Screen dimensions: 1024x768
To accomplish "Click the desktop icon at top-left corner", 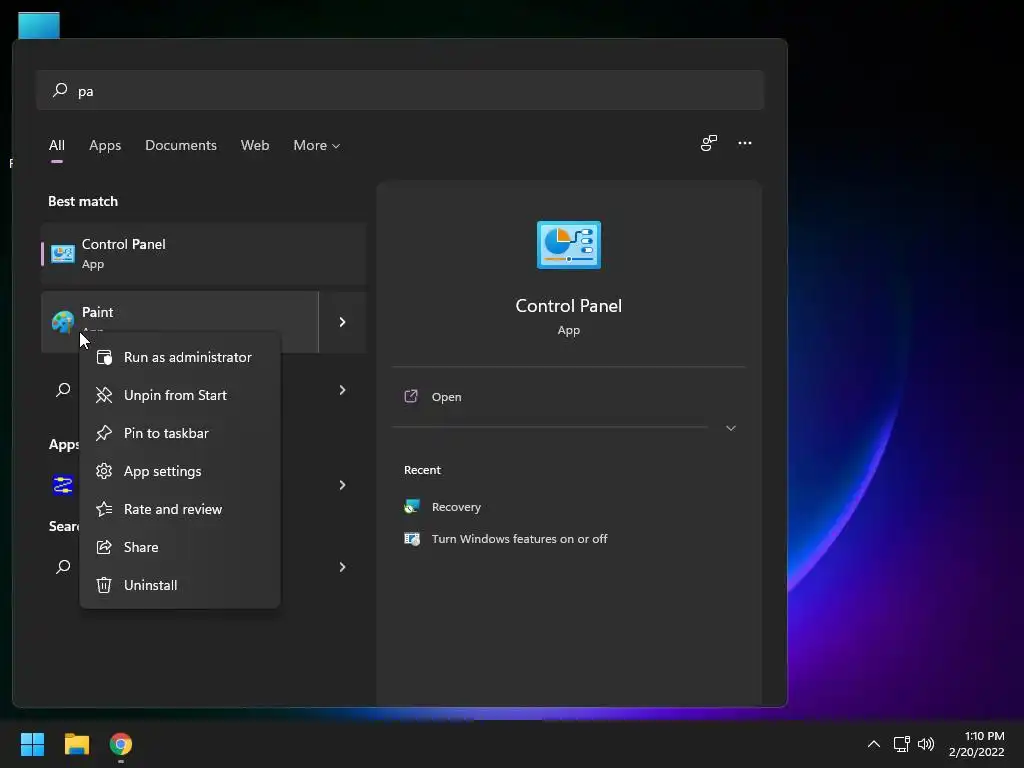I will tap(39, 25).
